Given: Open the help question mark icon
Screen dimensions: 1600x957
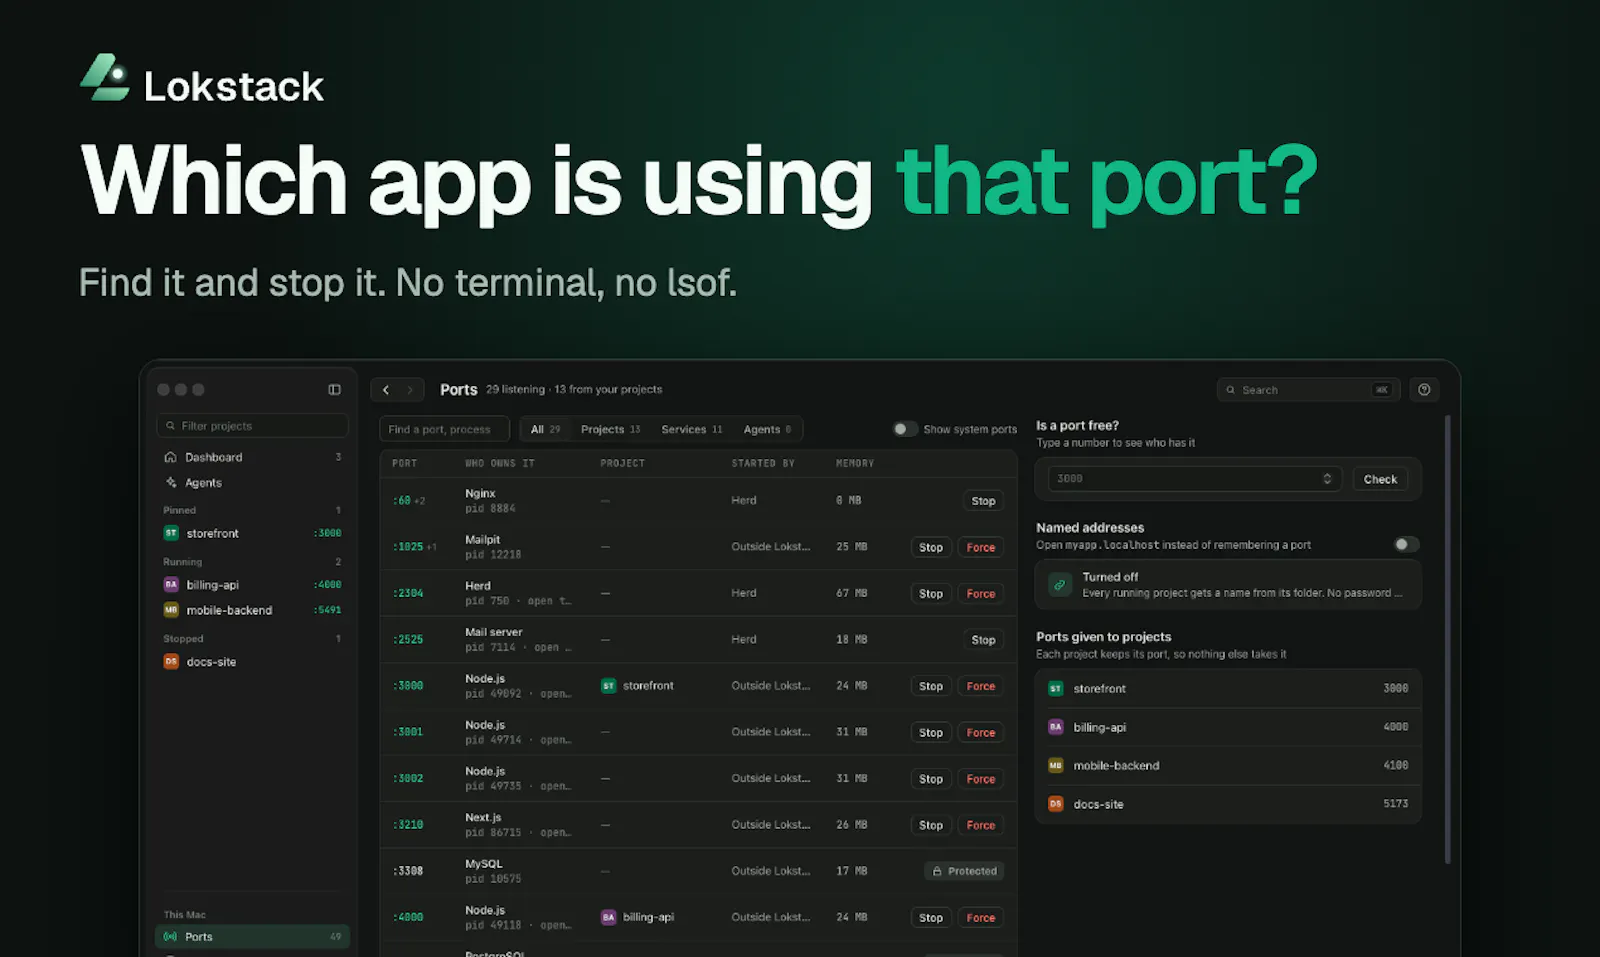Looking at the screenshot, I should click(x=1424, y=390).
